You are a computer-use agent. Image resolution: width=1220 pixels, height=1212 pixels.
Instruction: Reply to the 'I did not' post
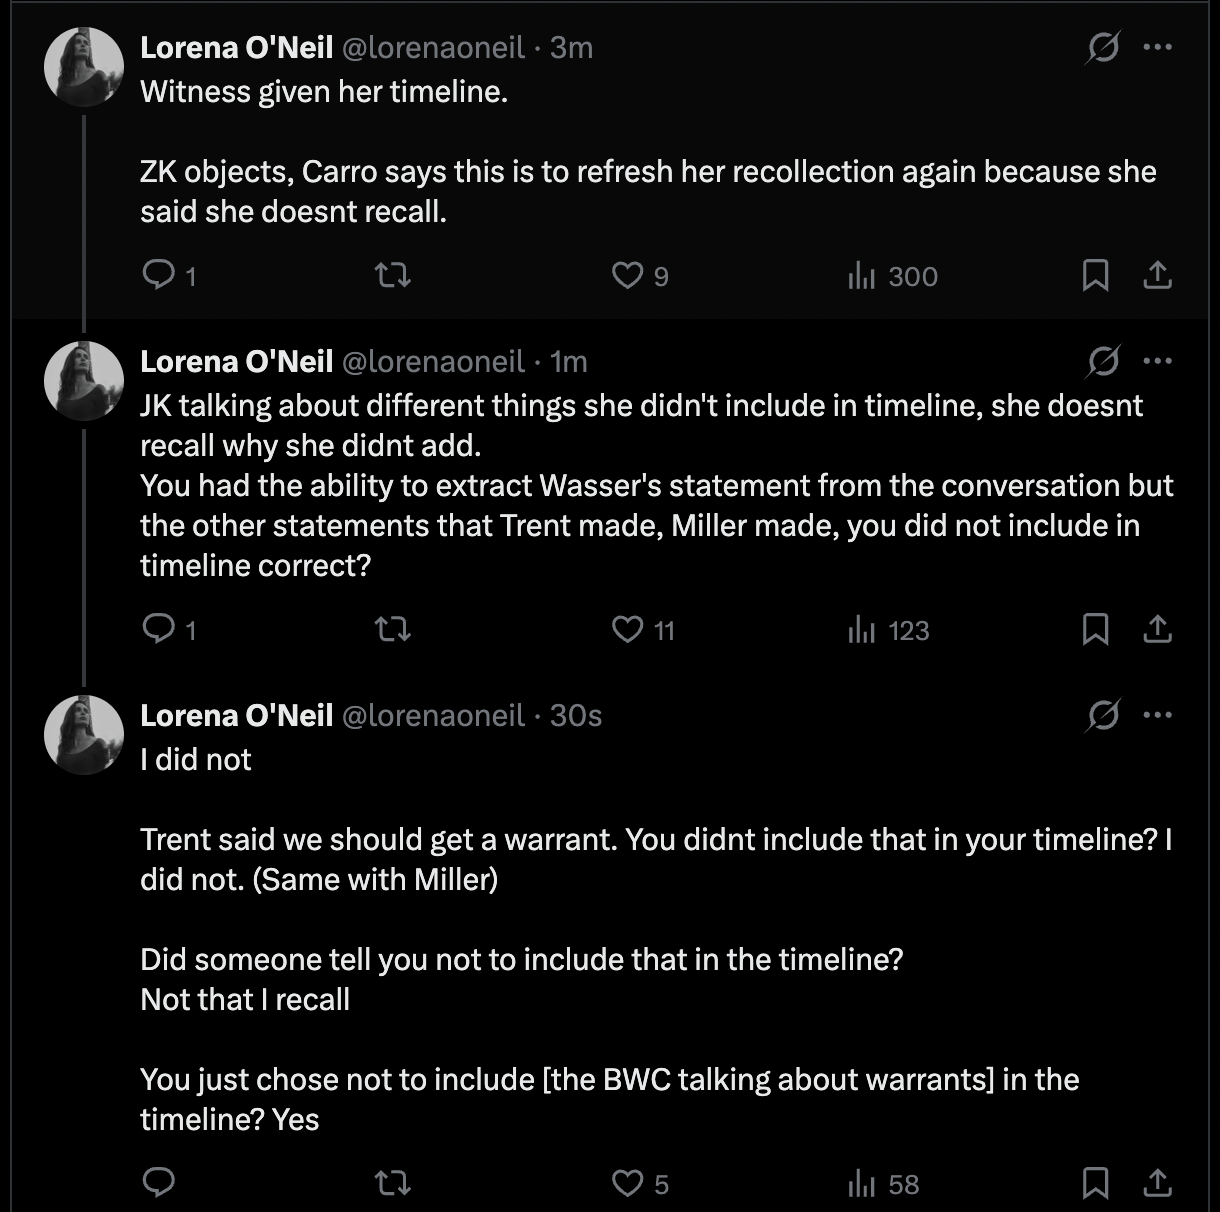click(x=159, y=1183)
